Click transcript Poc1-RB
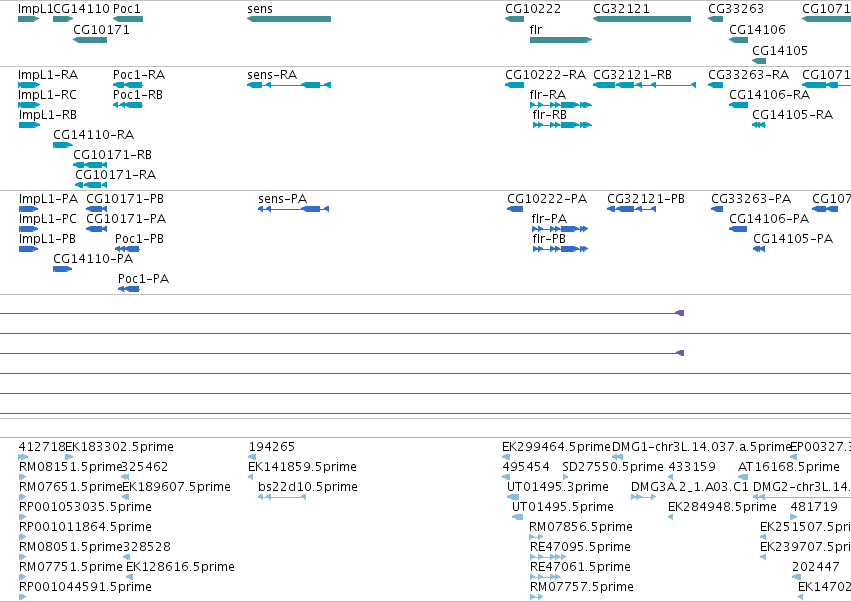This screenshot has height=602, width=851. pos(138,95)
